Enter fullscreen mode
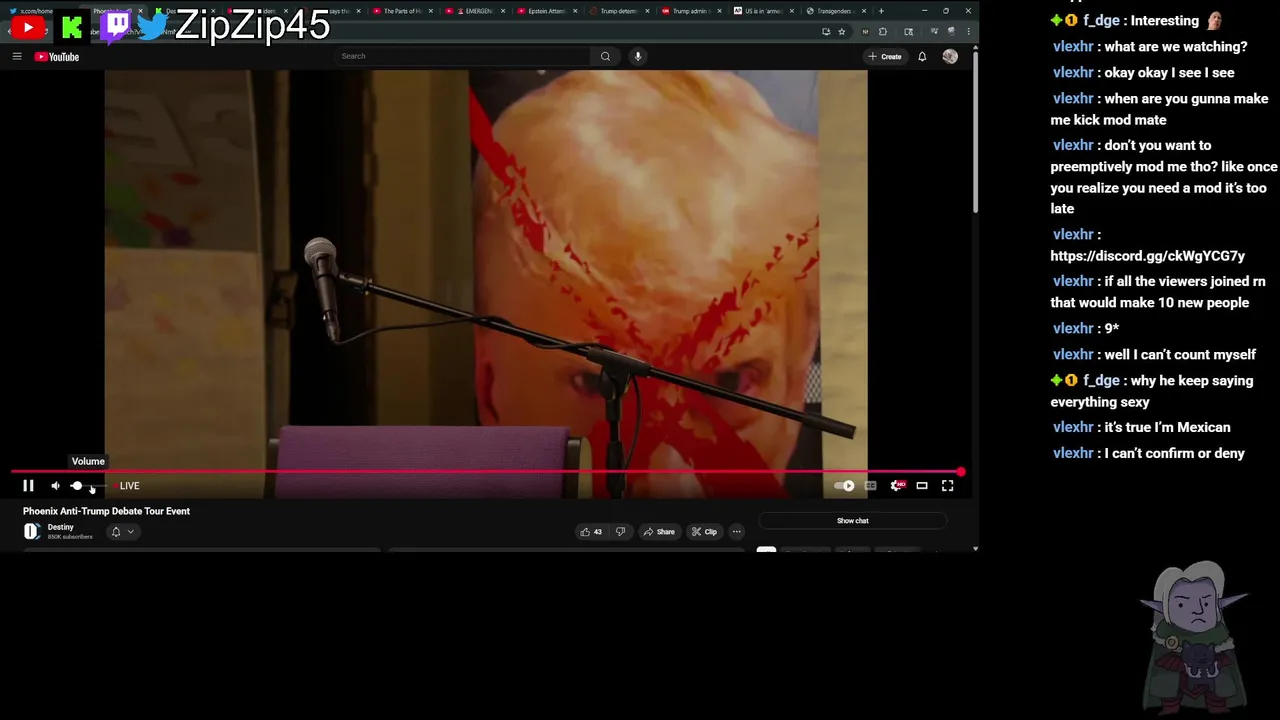This screenshot has width=1280, height=720. [x=948, y=486]
